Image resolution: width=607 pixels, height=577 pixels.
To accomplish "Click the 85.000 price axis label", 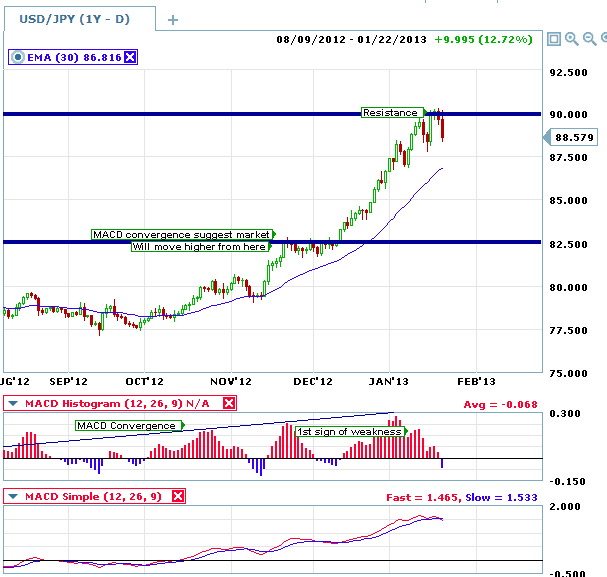I will (x=568, y=201).
